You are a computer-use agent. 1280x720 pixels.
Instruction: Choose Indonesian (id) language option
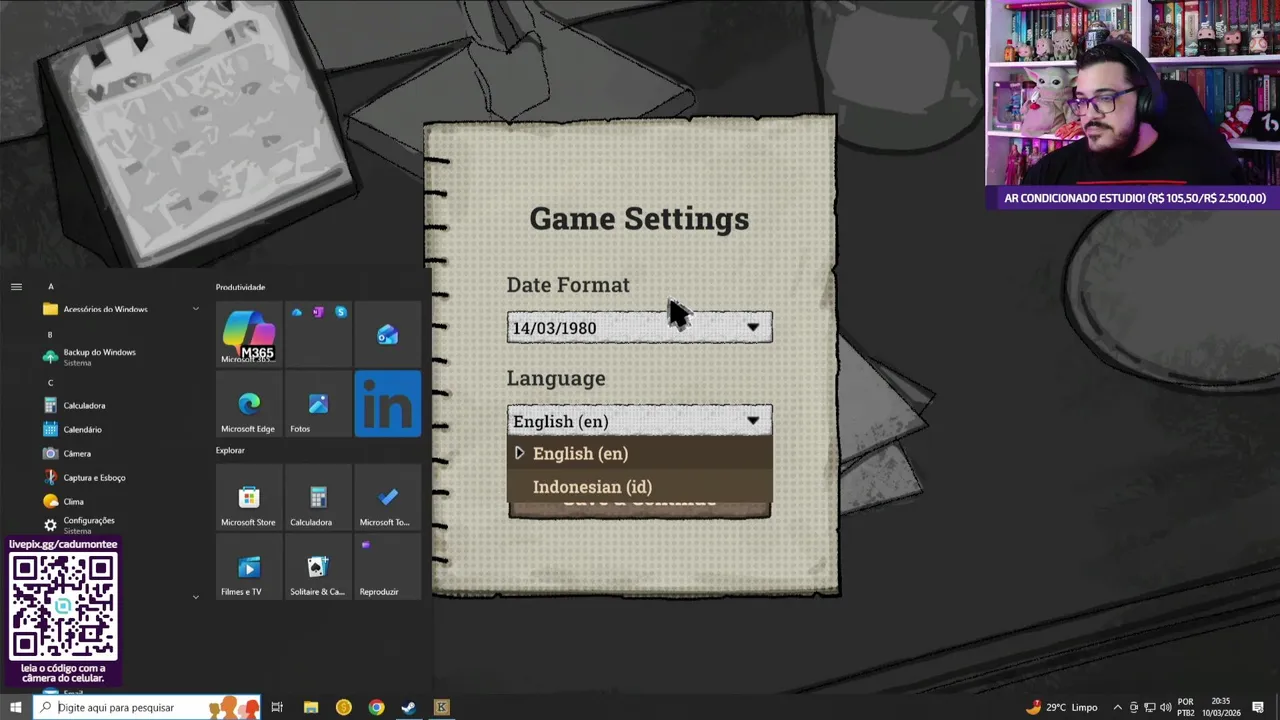[x=639, y=487]
